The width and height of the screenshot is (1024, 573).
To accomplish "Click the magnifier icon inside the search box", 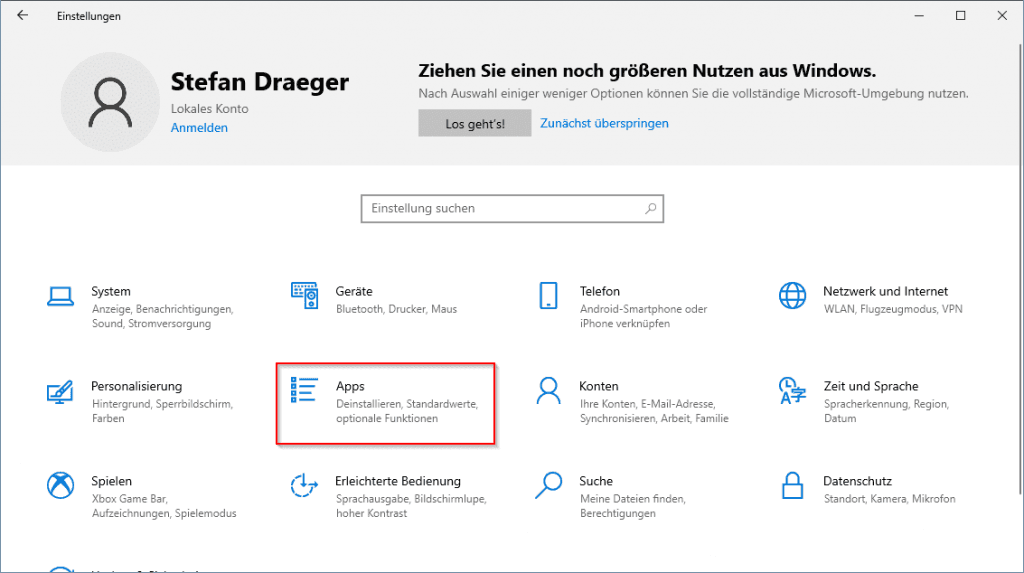I will [650, 209].
